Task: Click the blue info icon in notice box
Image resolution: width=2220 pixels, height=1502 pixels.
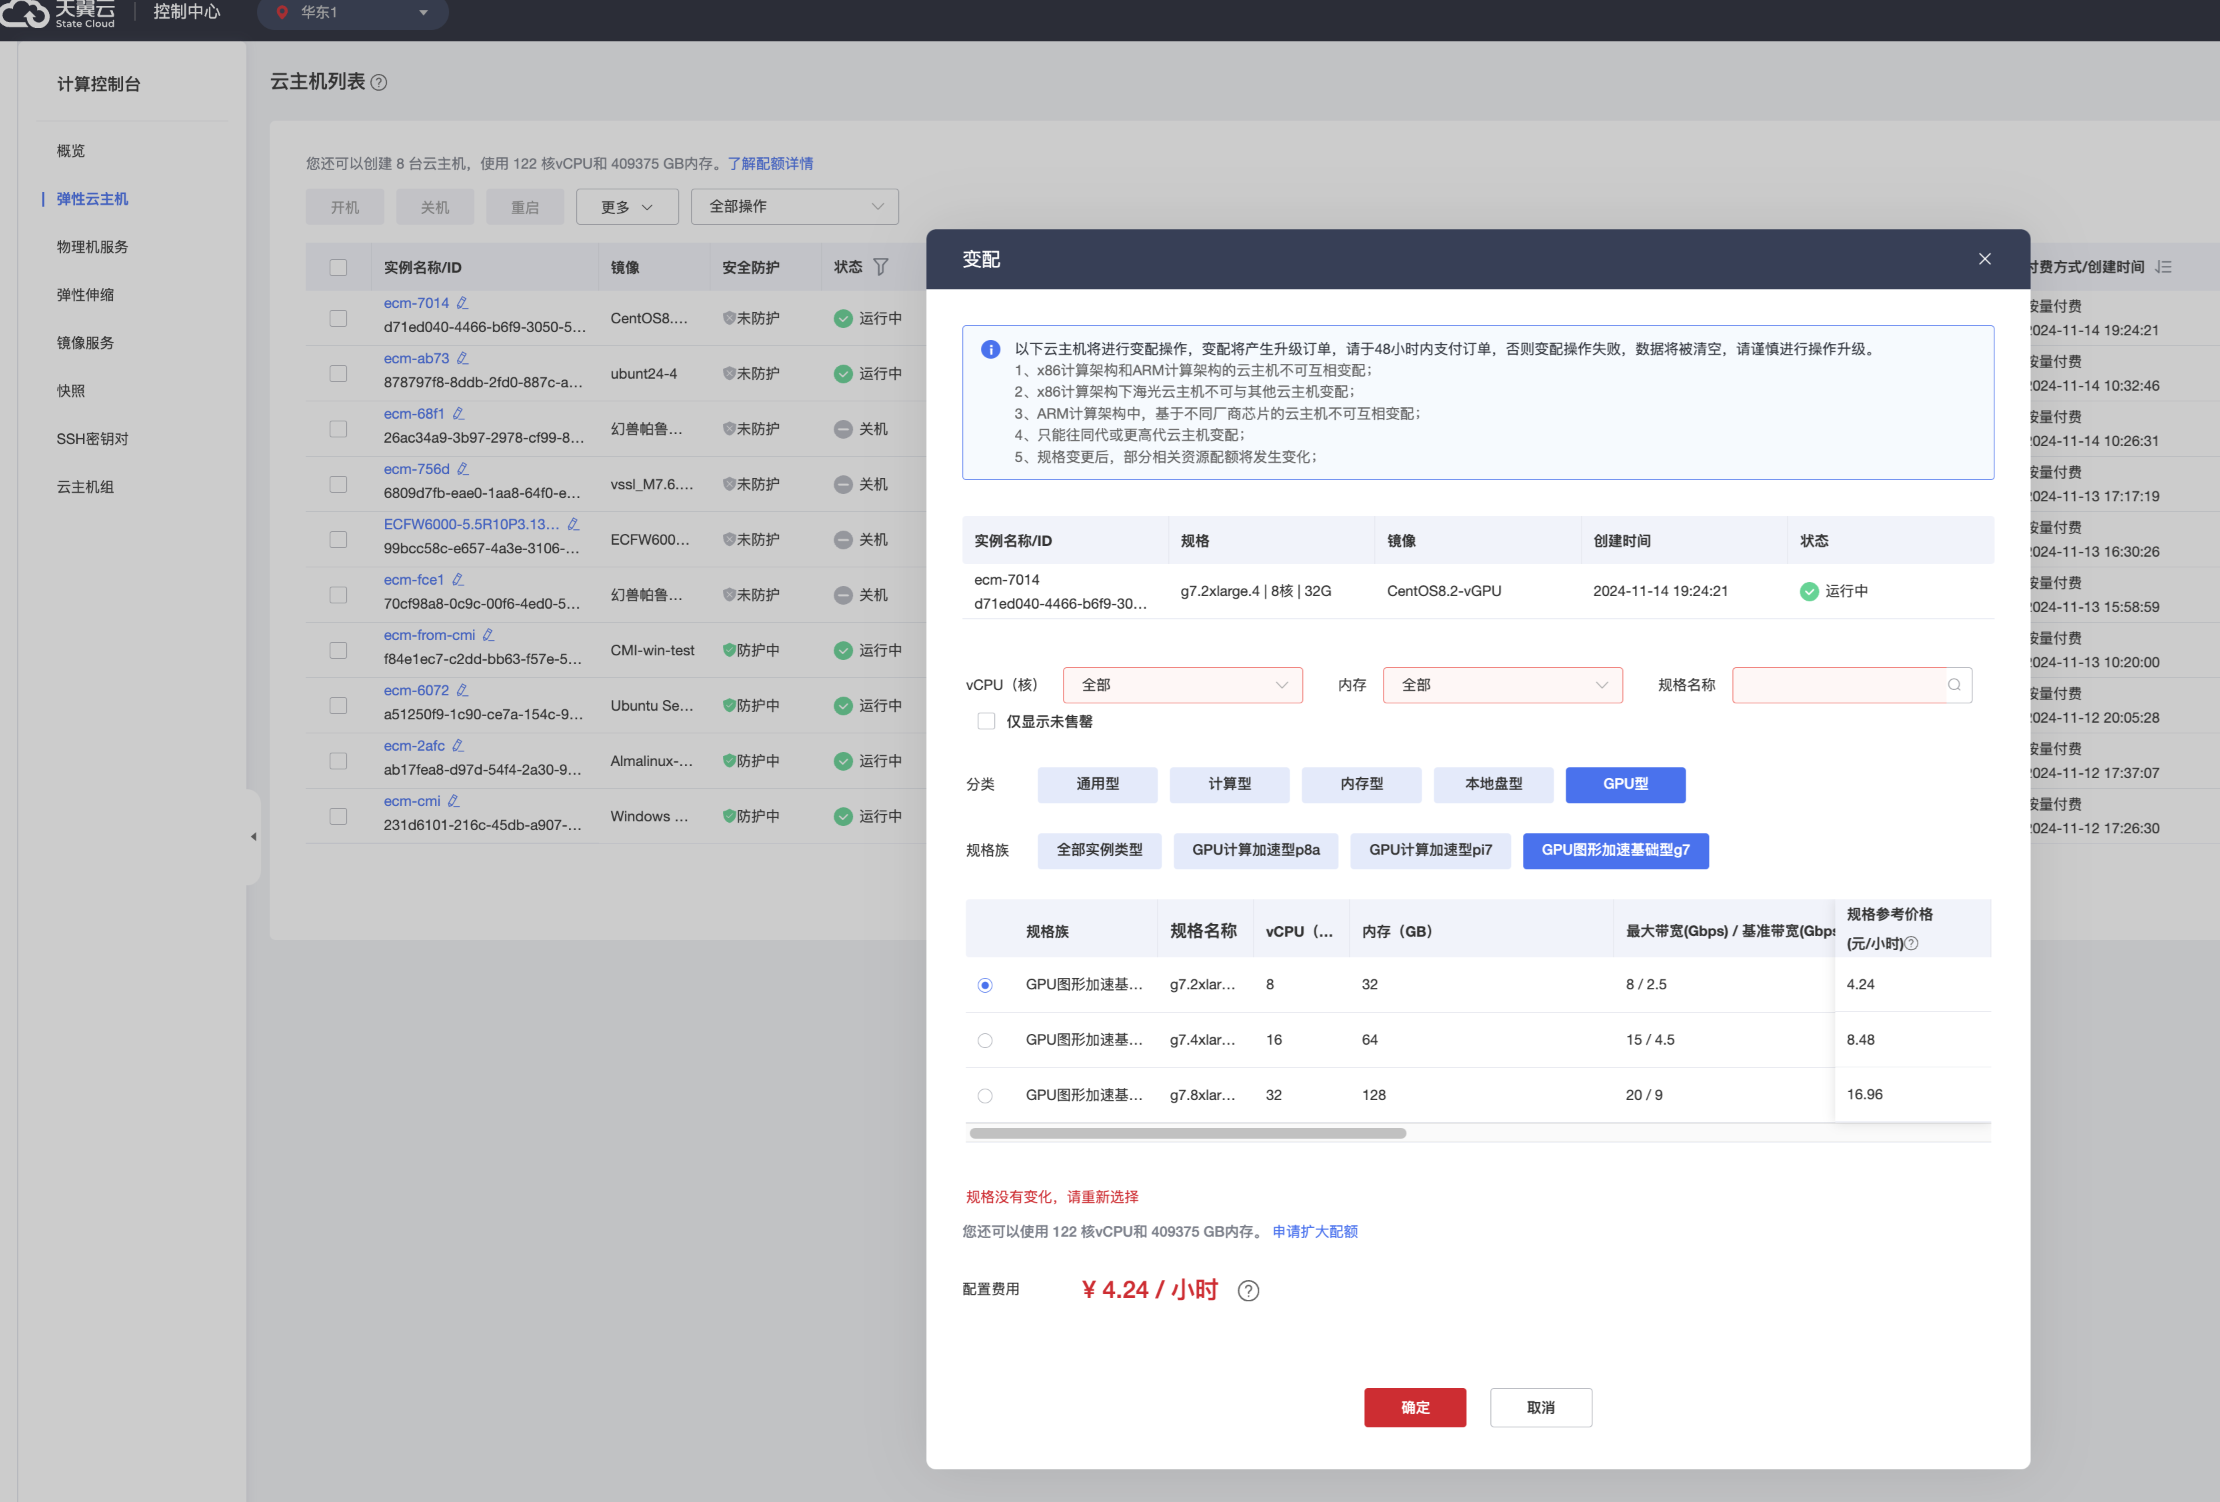Action: click(990, 349)
